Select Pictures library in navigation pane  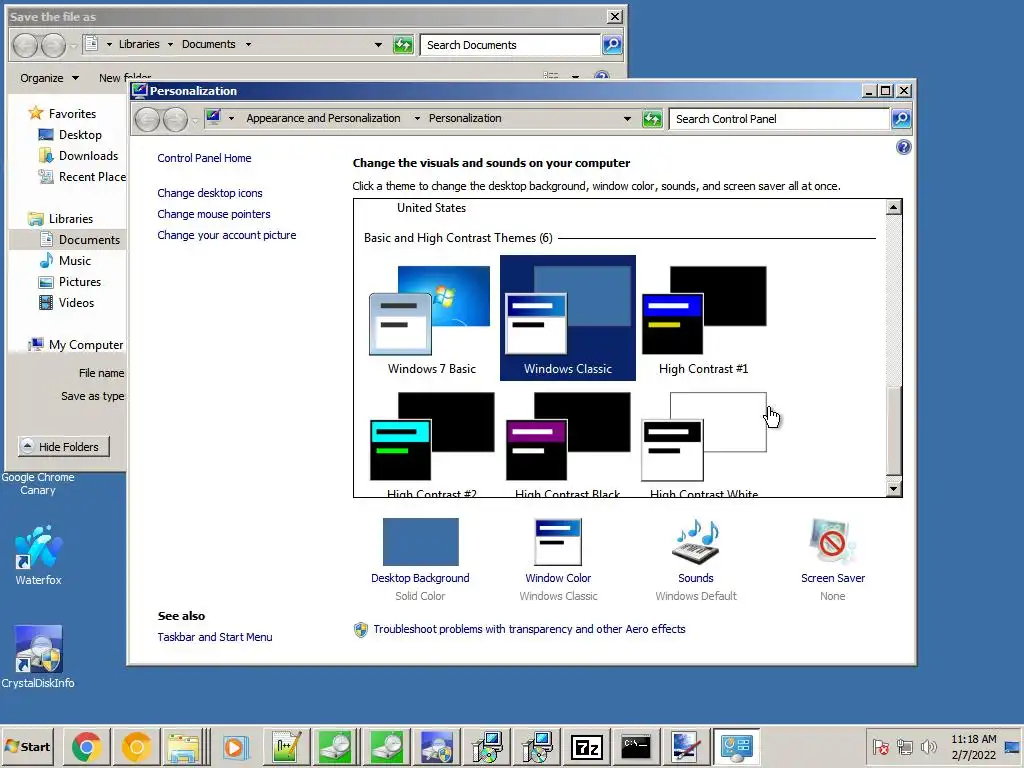click(80, 281)
